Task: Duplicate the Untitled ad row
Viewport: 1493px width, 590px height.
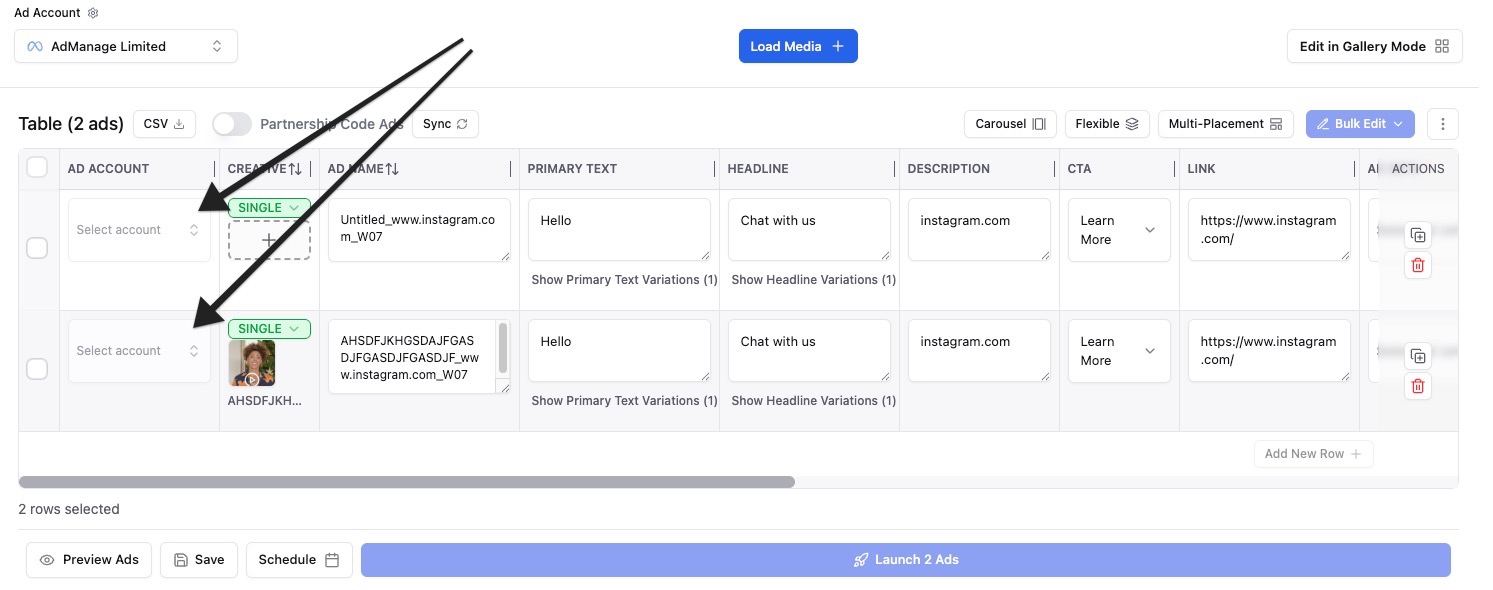Action: click(1417, 236)
